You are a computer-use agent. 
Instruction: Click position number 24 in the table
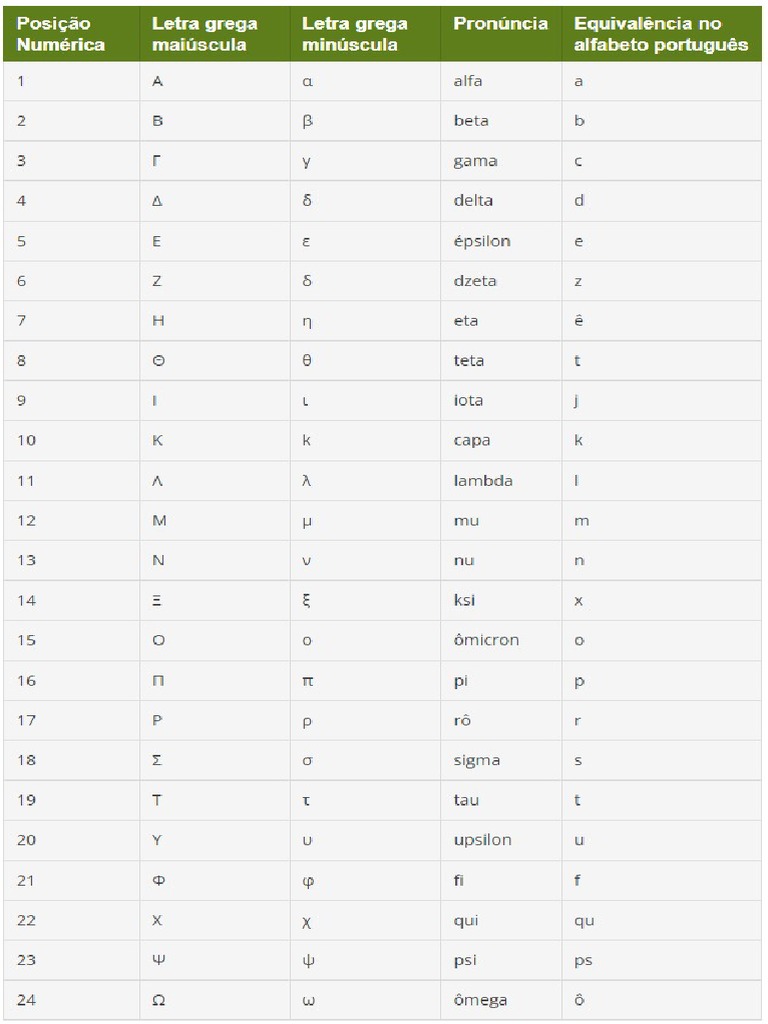coord(26,1000)
